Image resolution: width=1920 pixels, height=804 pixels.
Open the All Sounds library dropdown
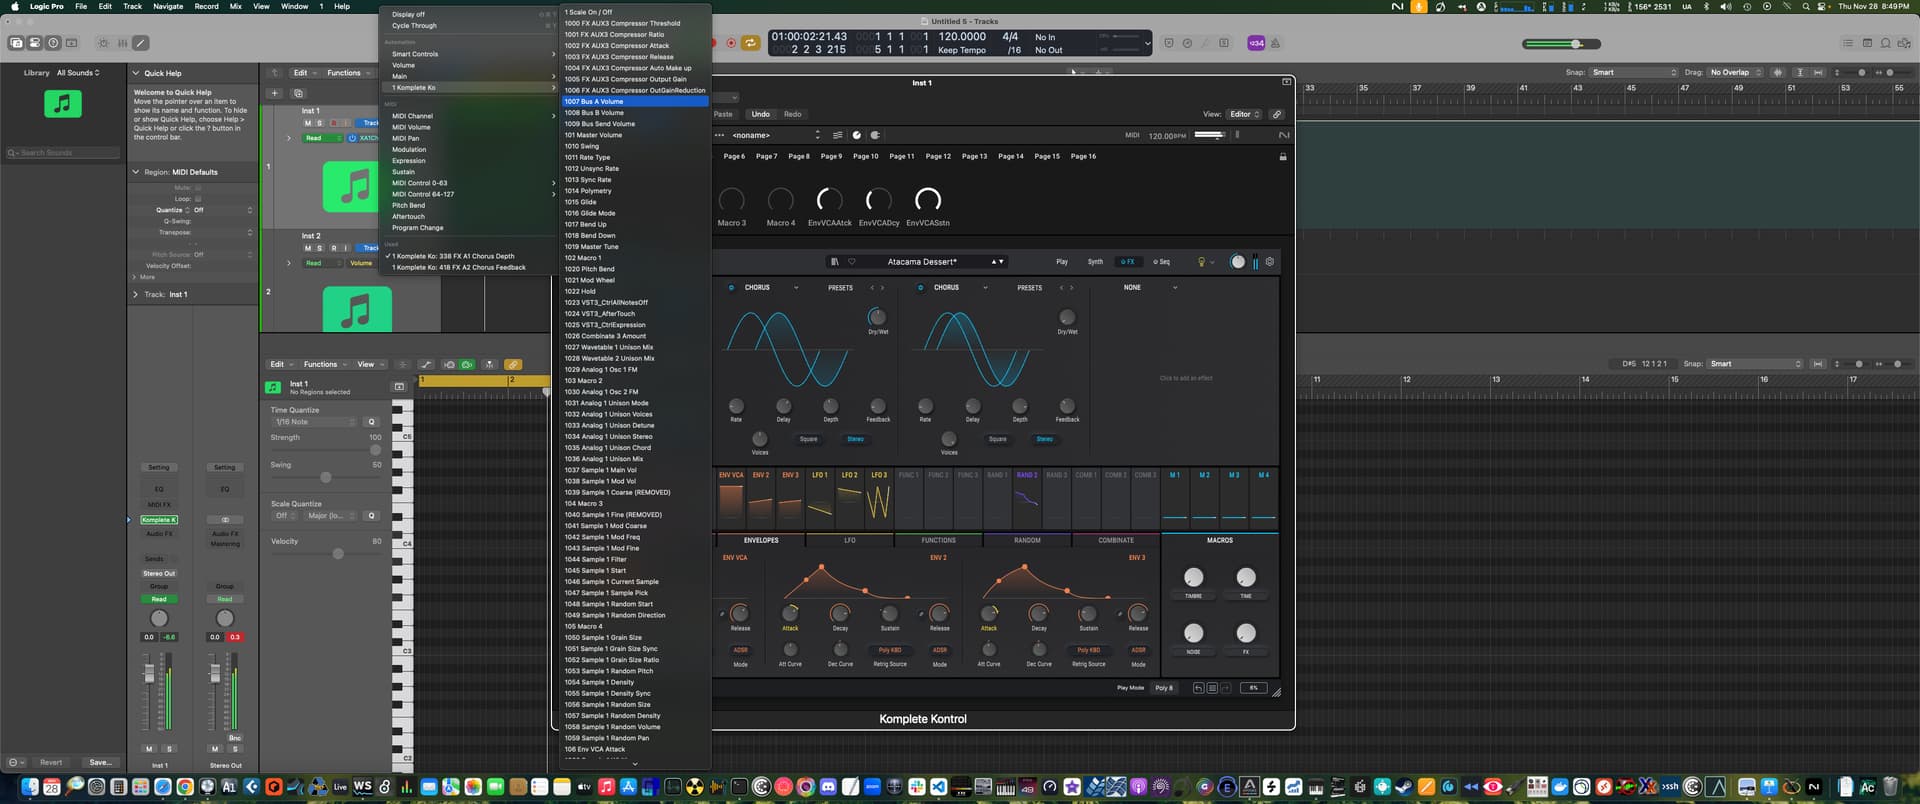pos(78,73)
